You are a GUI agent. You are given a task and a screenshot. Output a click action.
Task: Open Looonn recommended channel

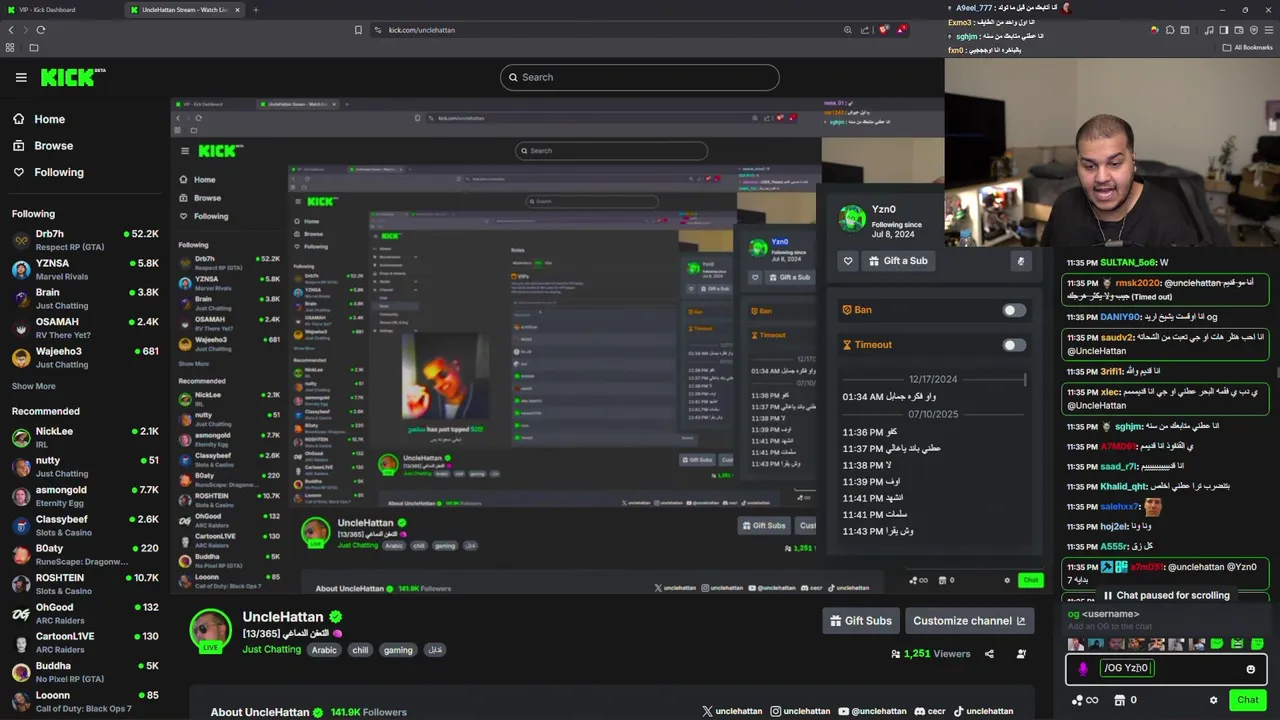[x=85, y=701]
